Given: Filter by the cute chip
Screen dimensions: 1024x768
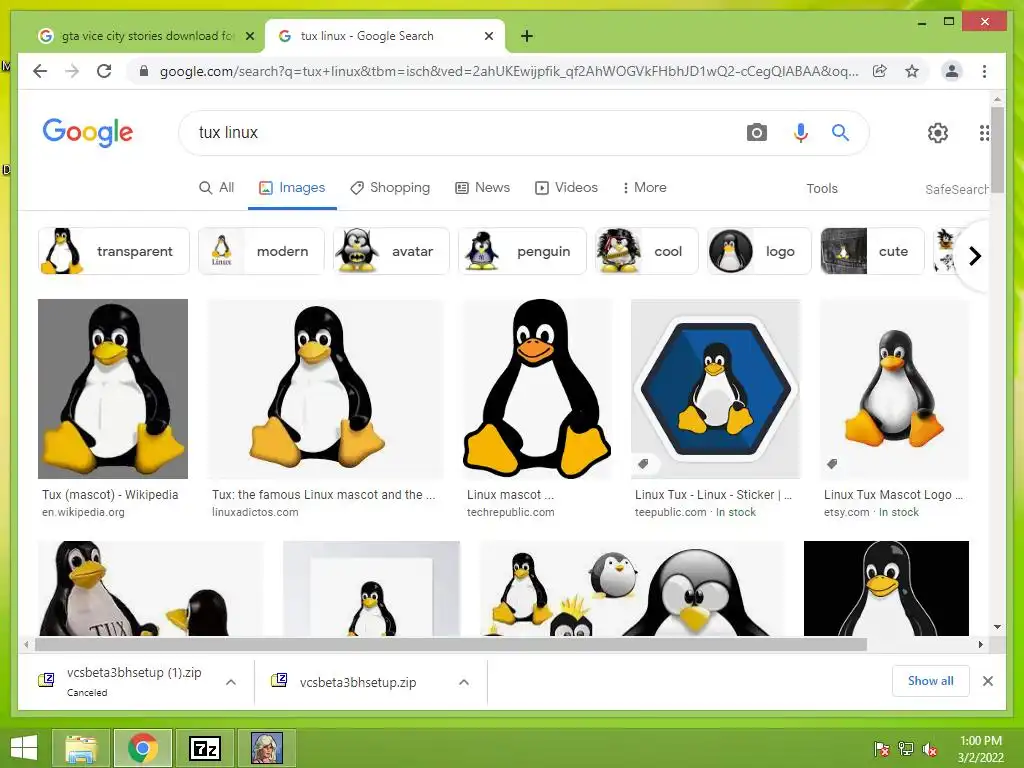Looking at the screenshot, I should pyautogui.click(x=872, y=251).
